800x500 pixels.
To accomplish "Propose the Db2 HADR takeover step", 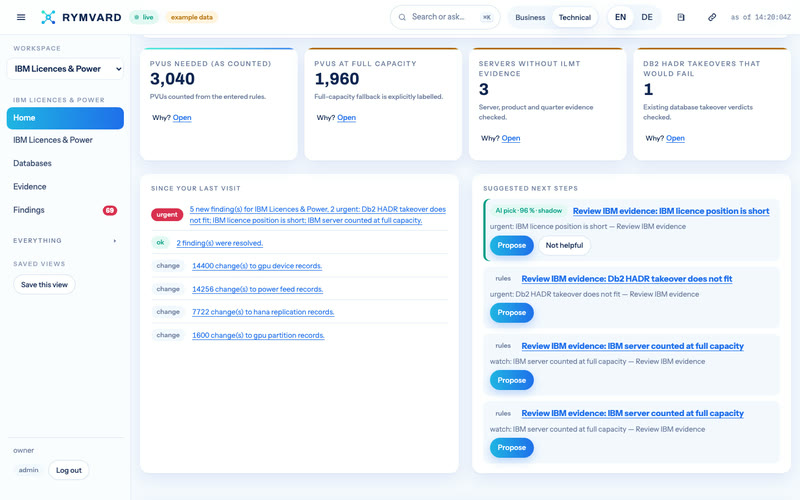I will 511,313.
